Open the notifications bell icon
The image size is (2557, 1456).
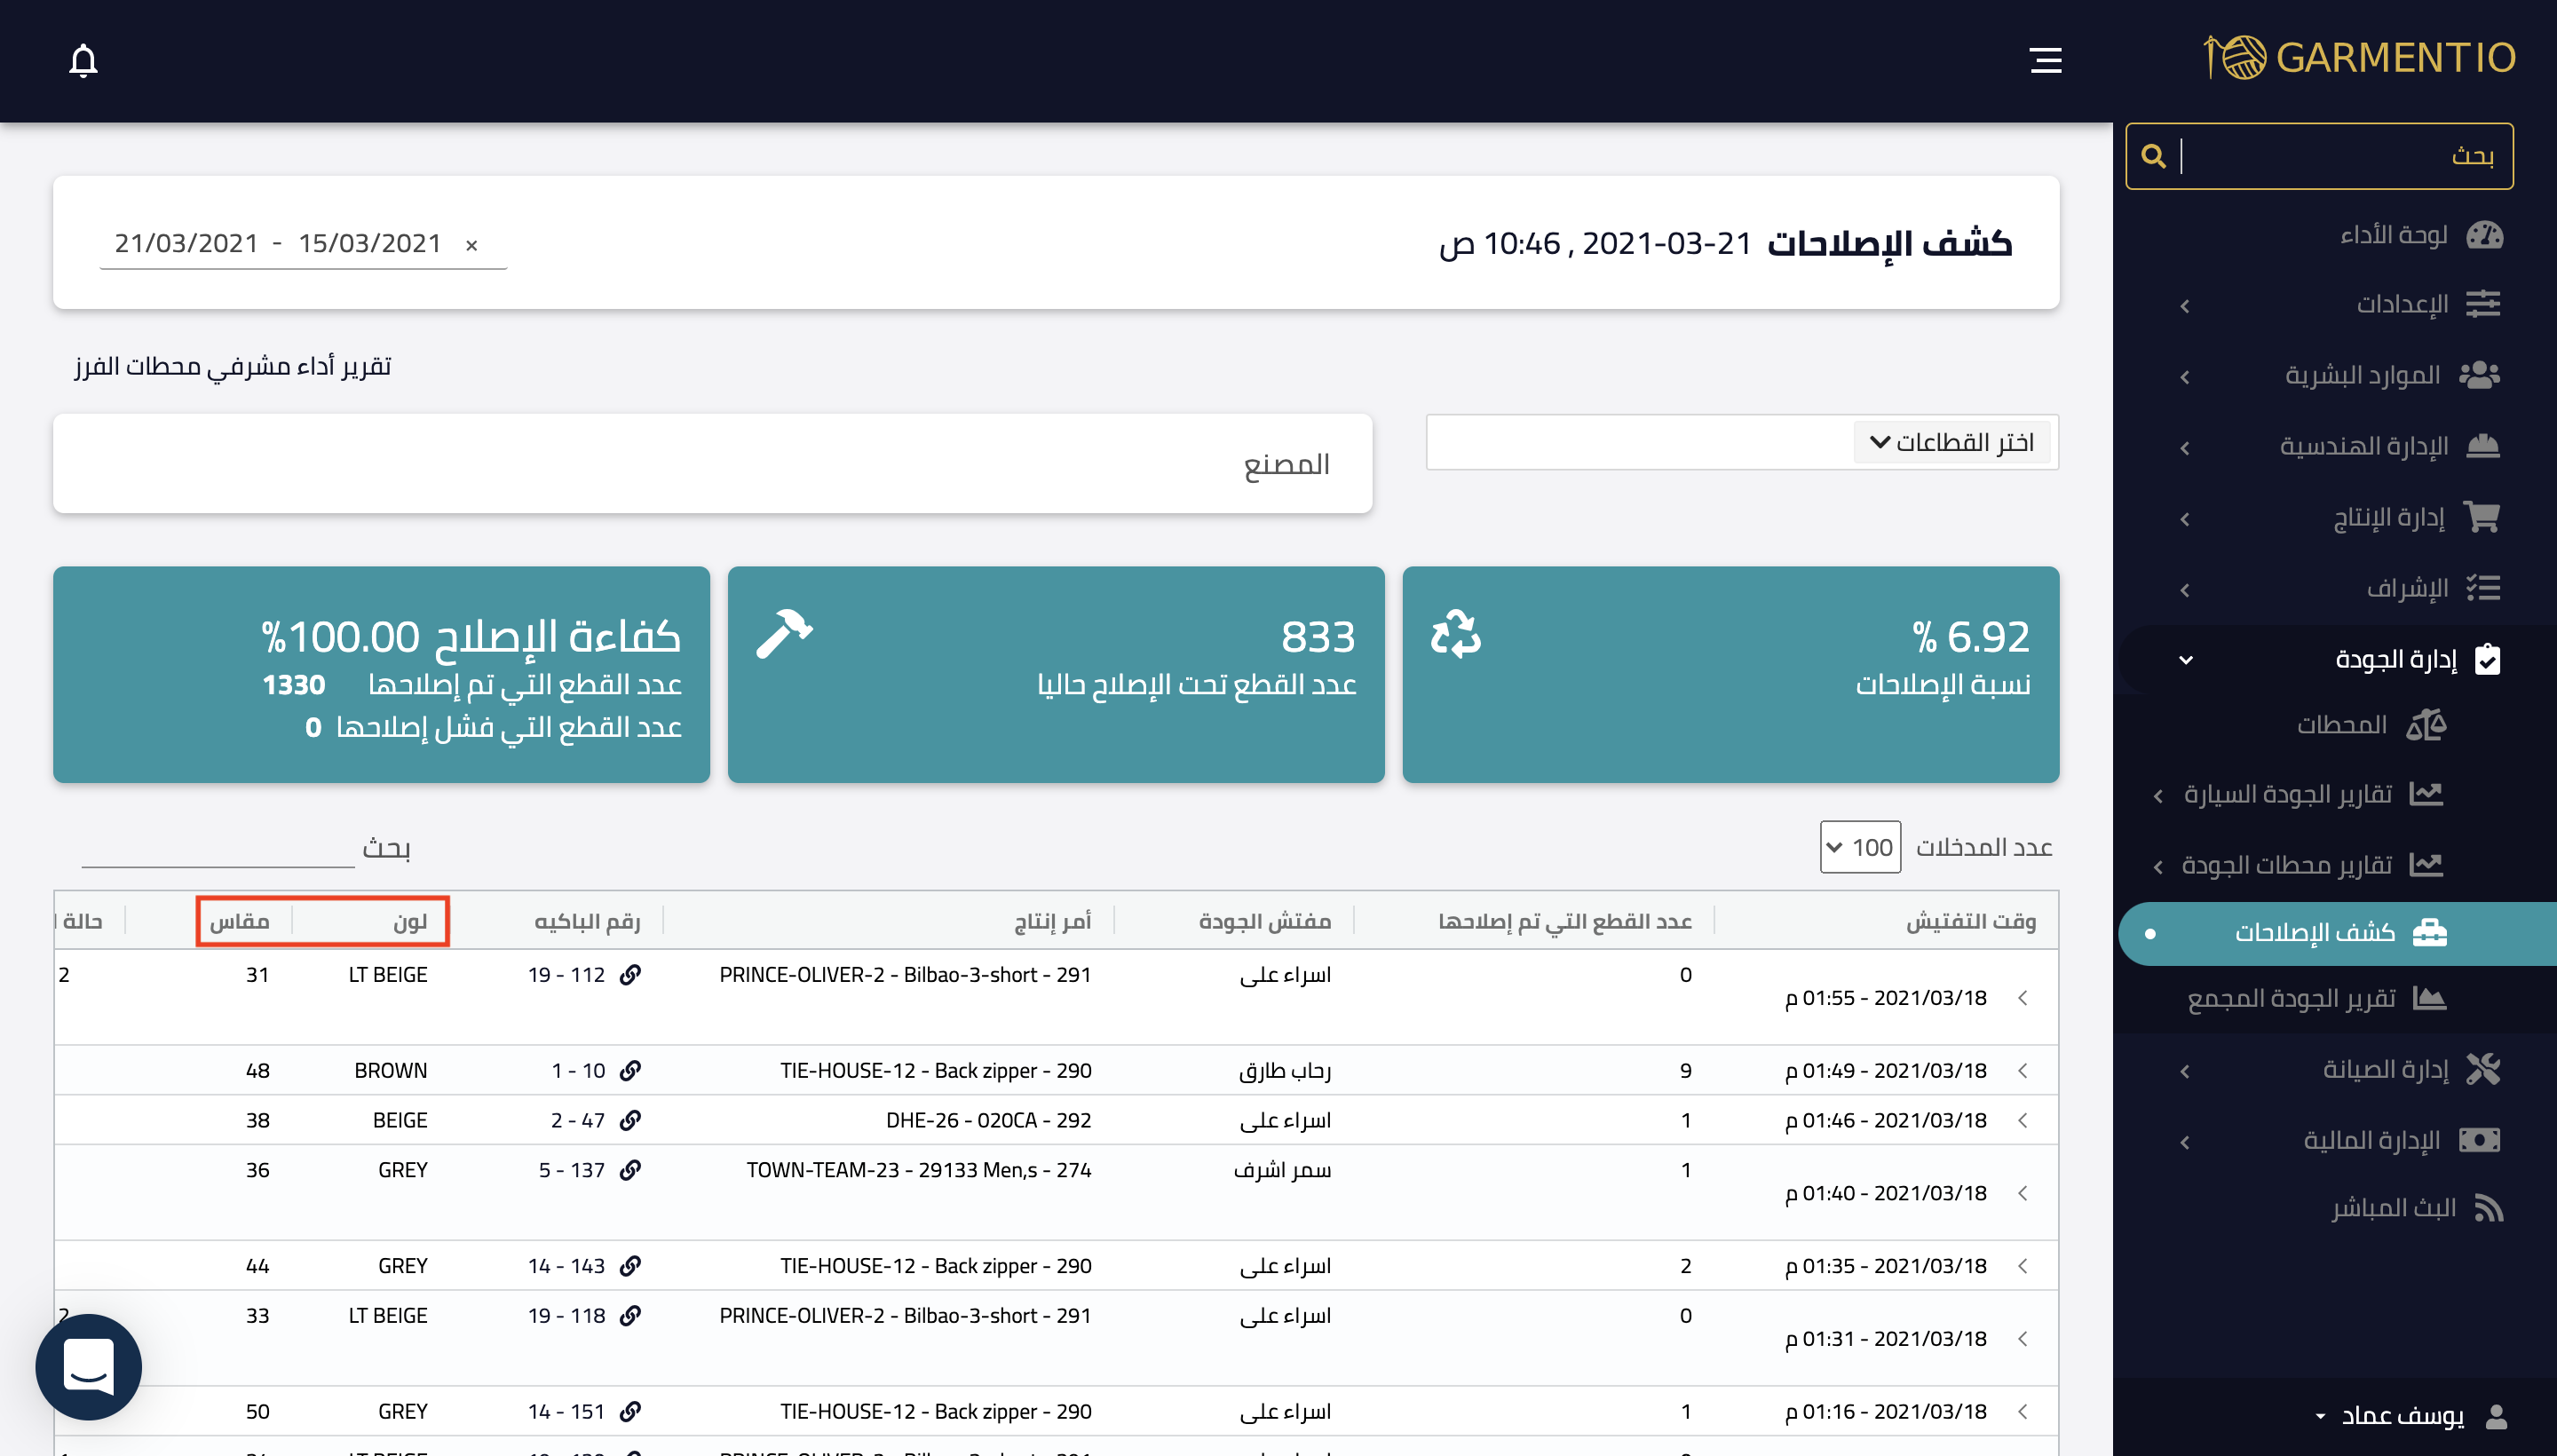click(x=83, y=60)
